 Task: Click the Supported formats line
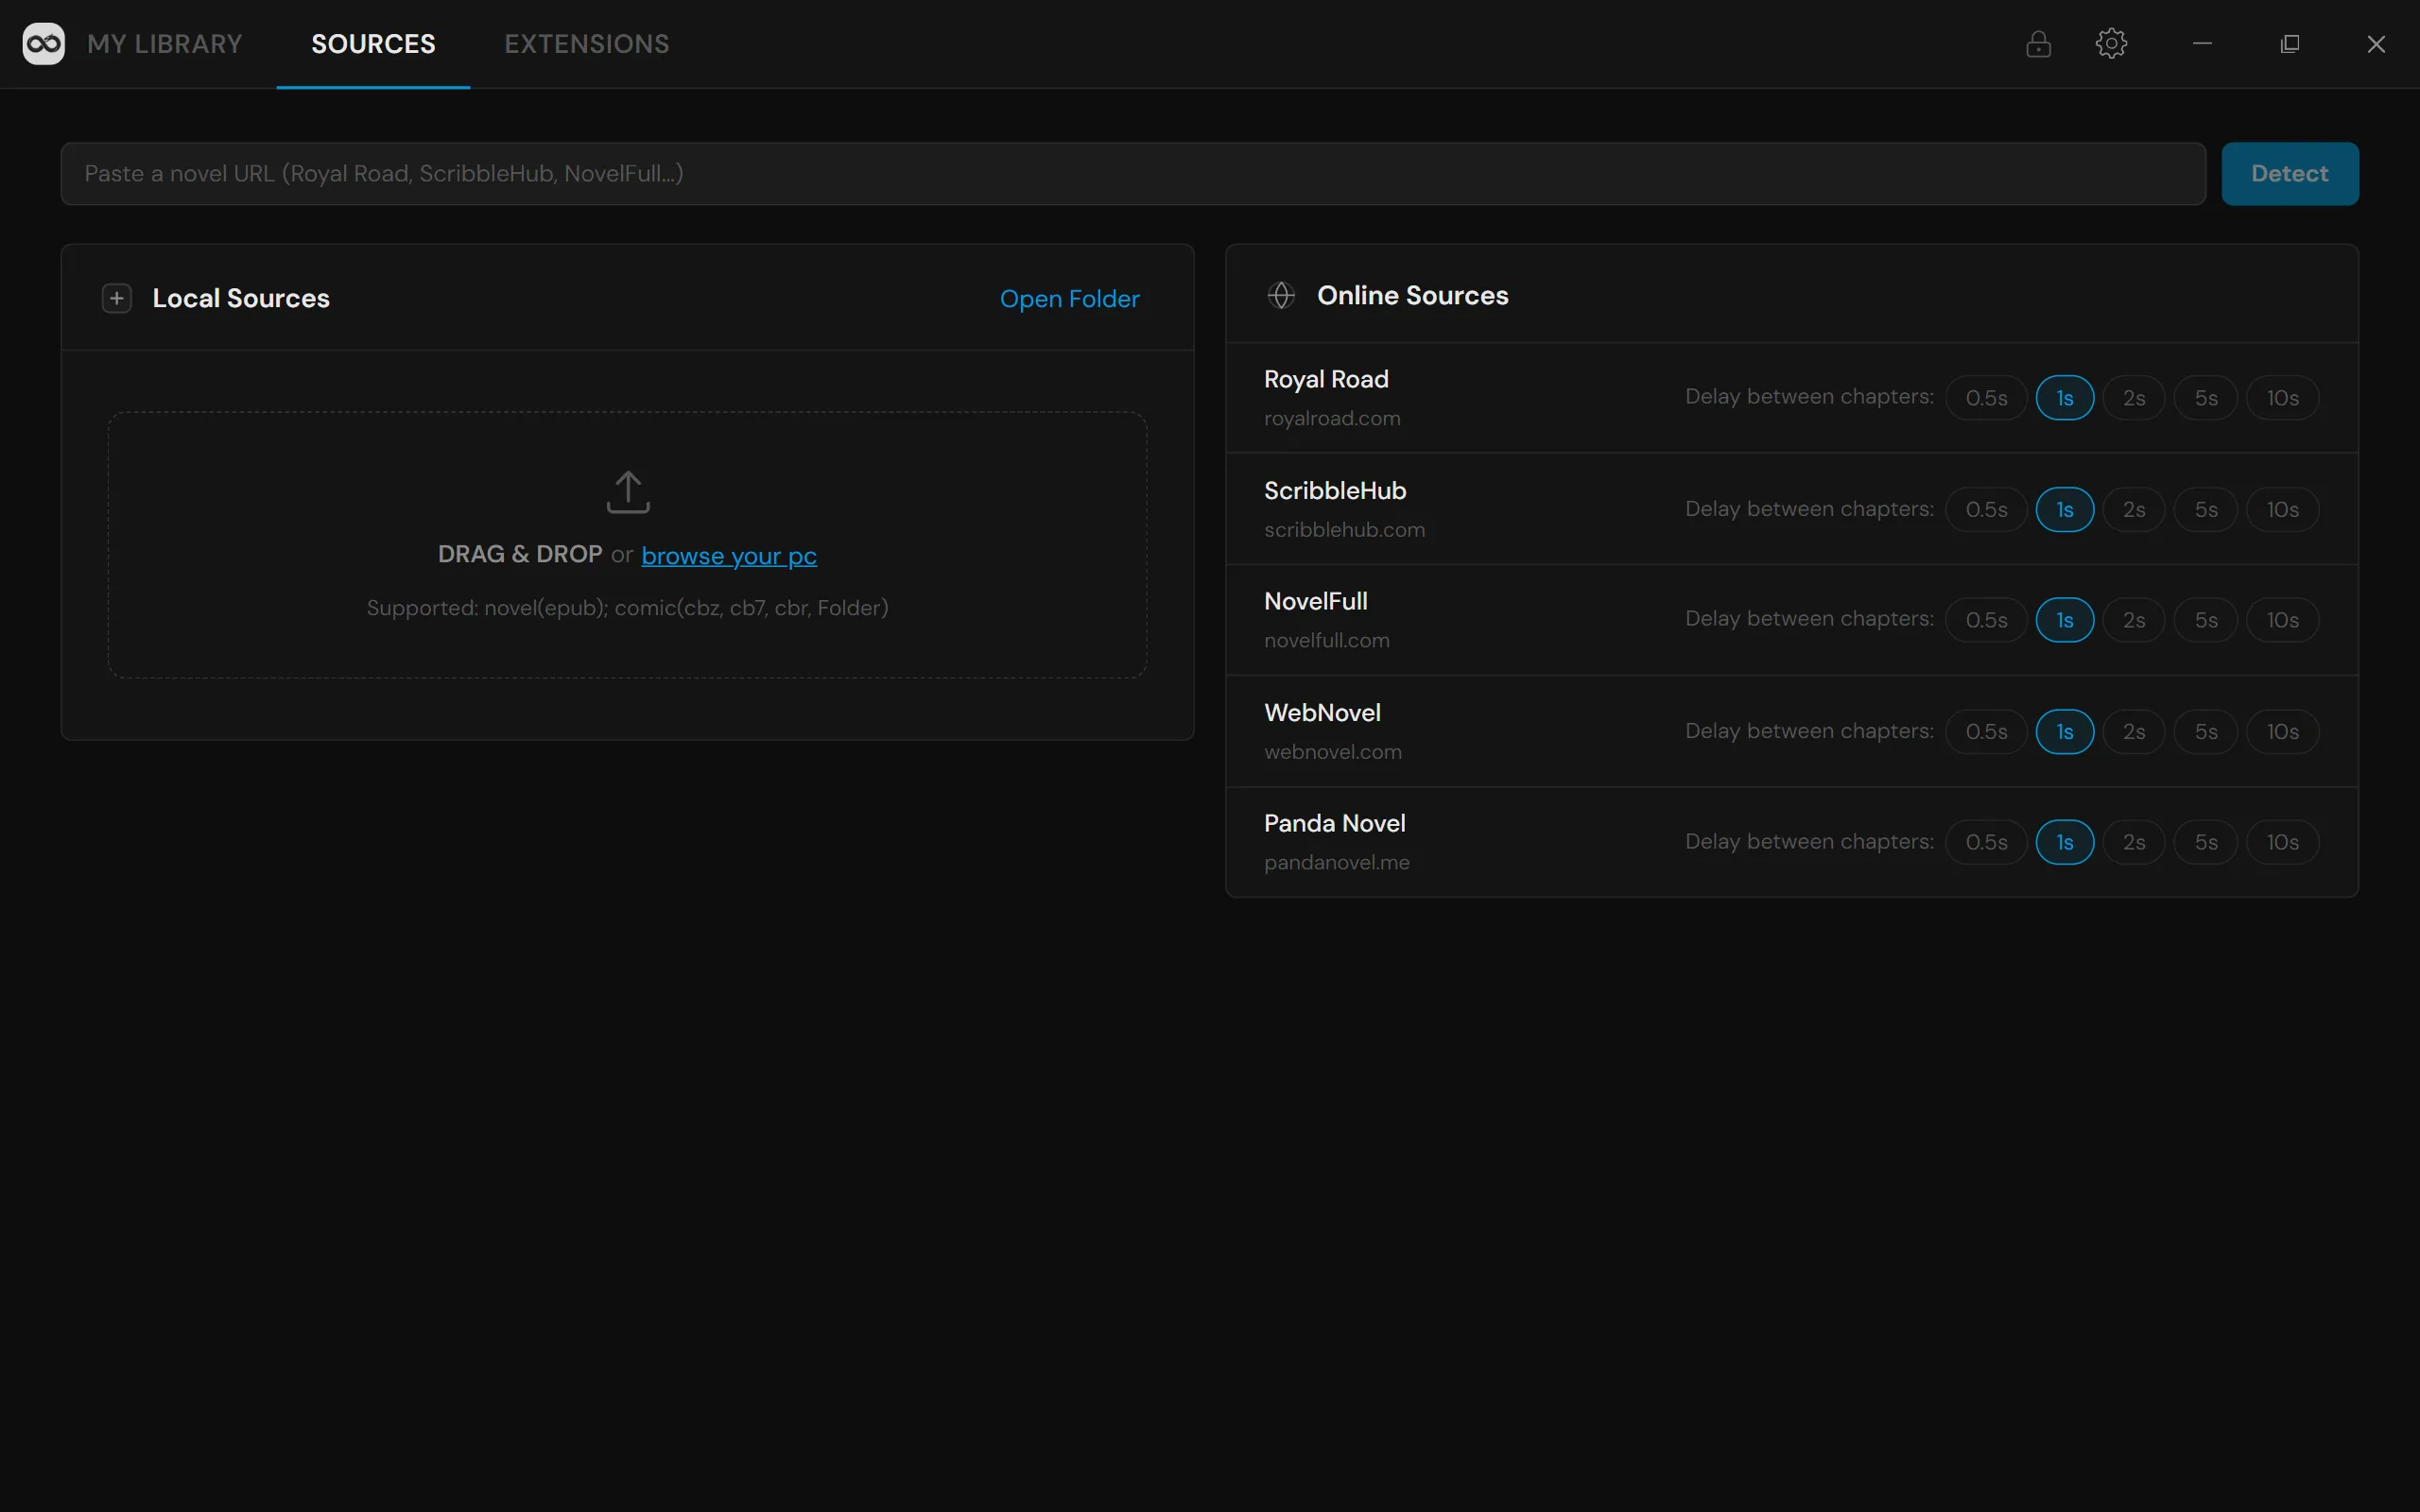coord(627,608)
